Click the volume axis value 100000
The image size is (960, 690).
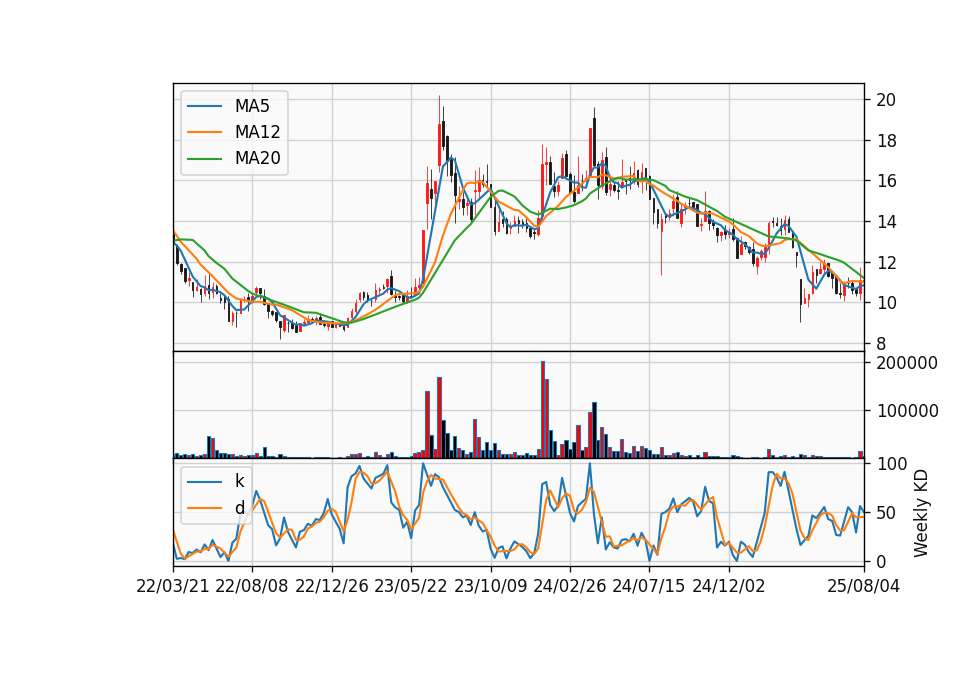907,411
